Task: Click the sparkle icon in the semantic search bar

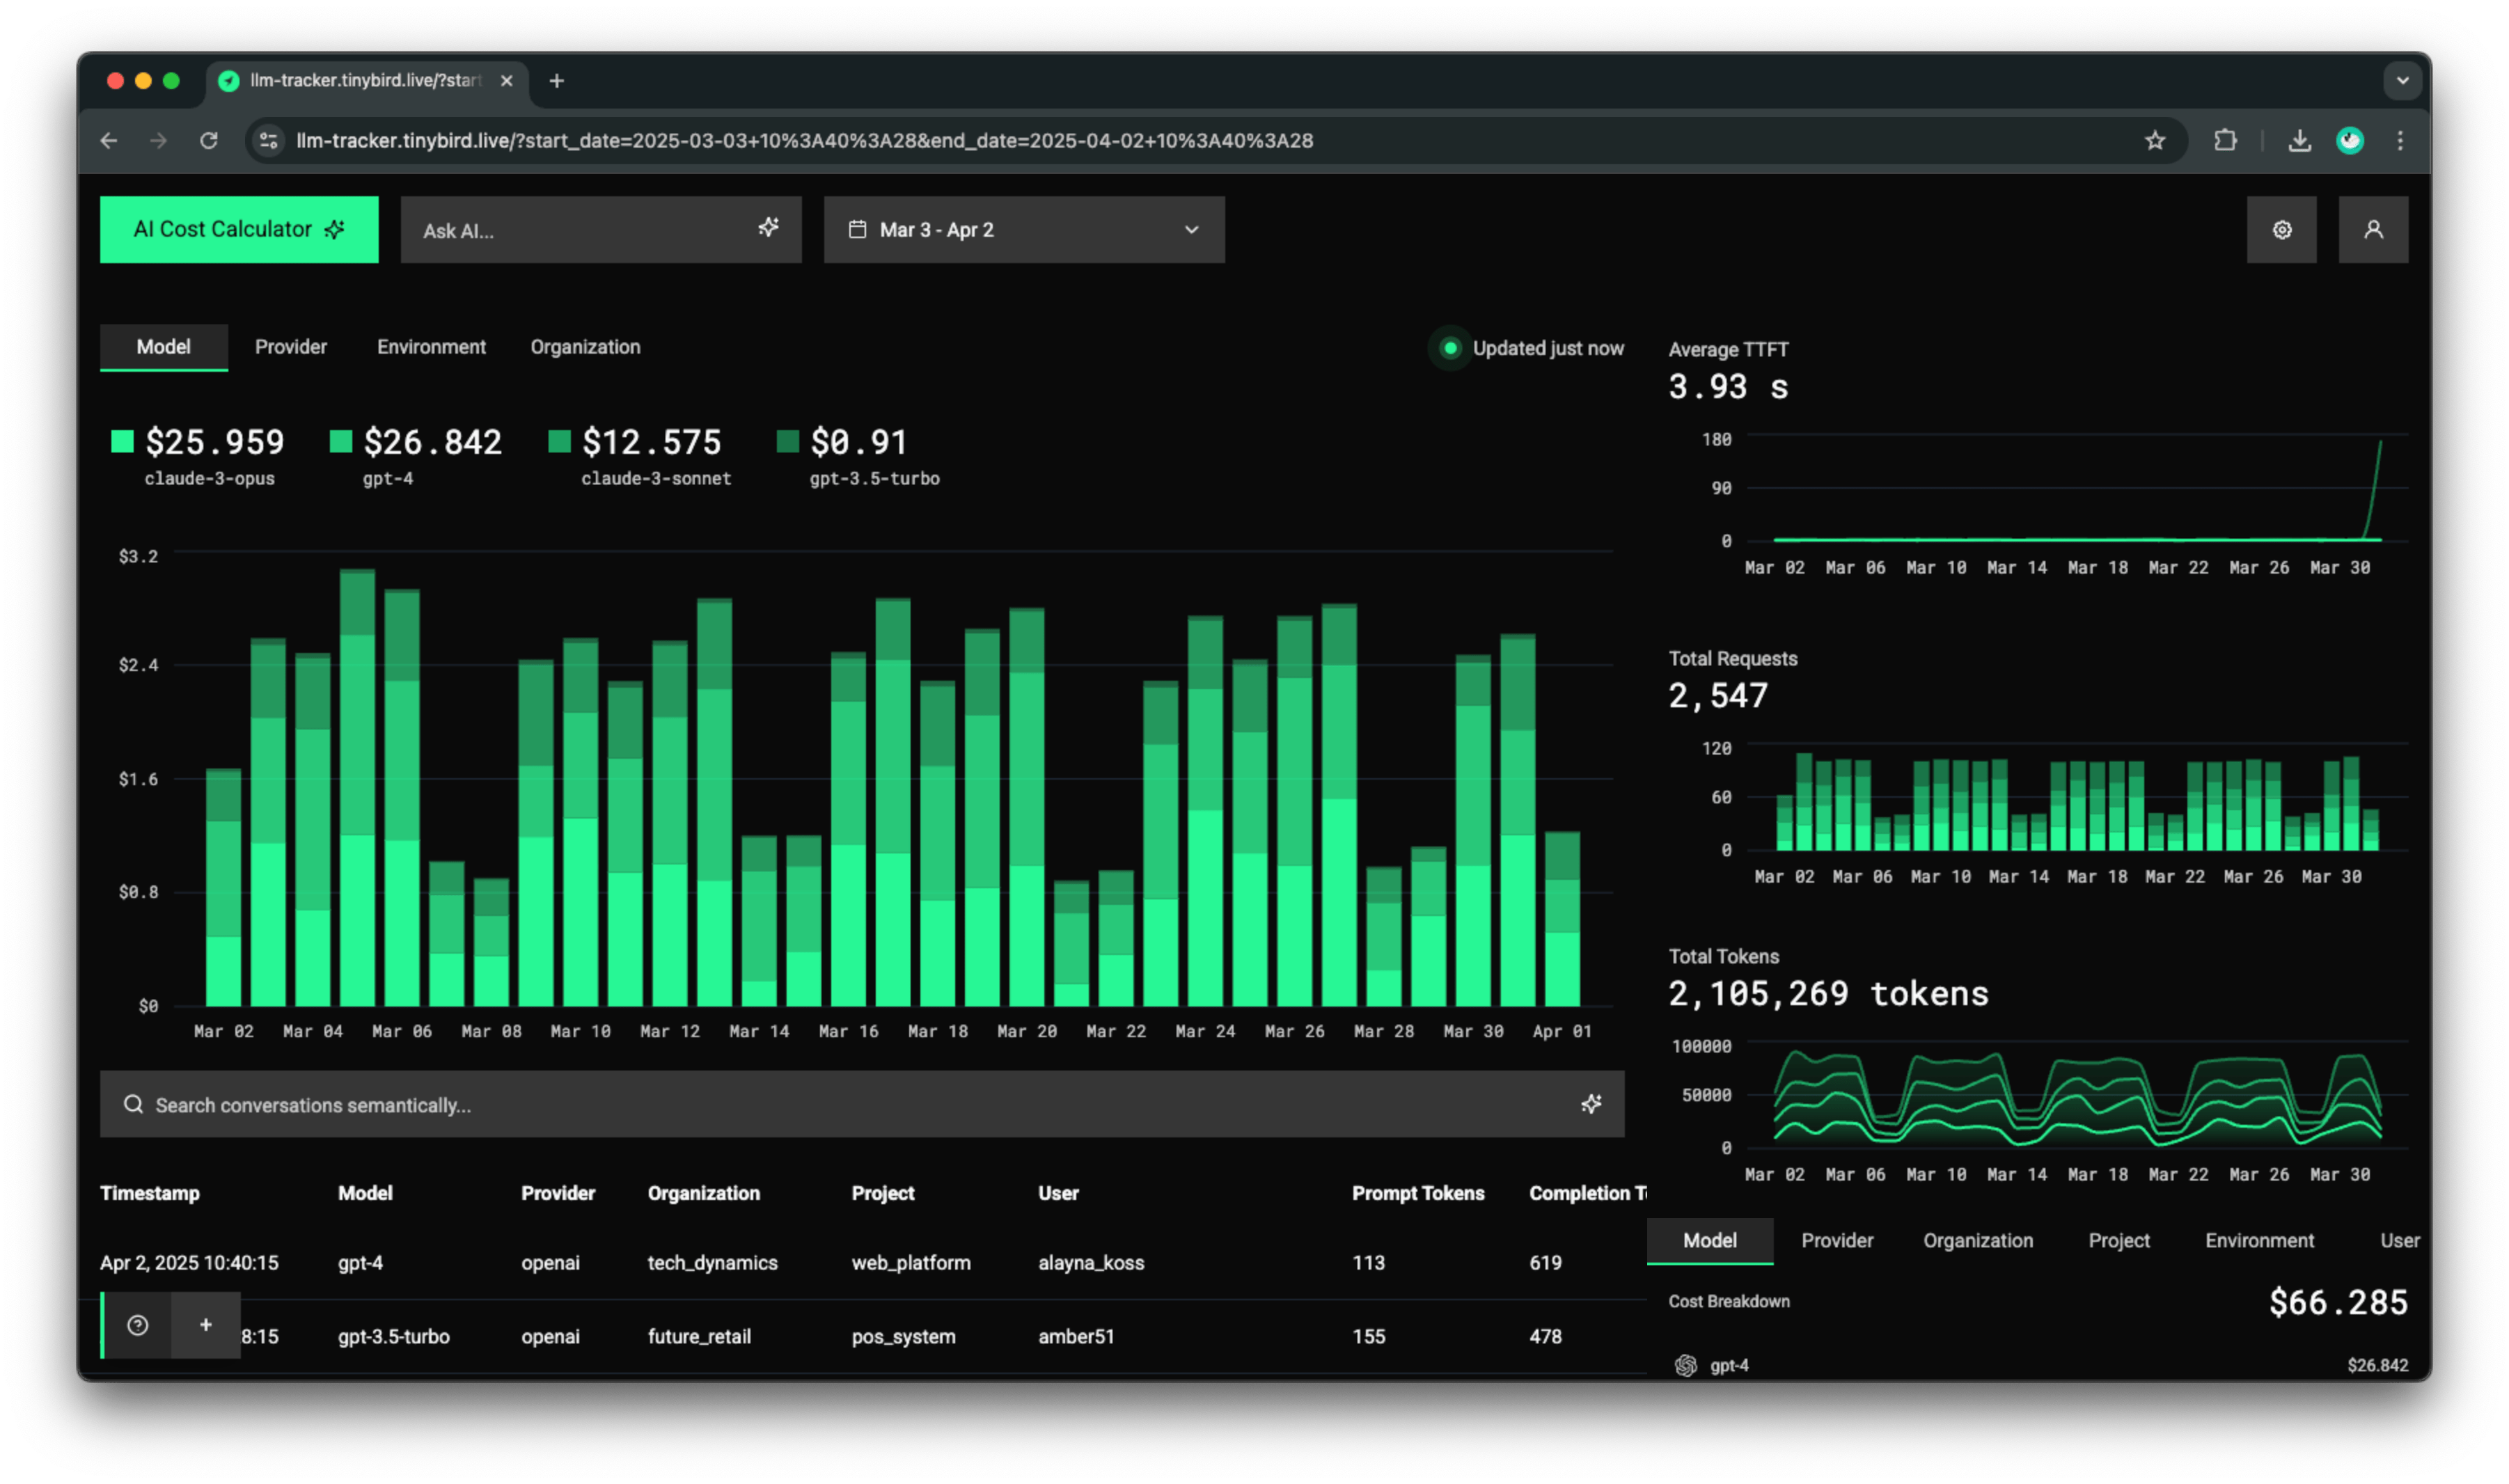Action: [1591, 1104]
